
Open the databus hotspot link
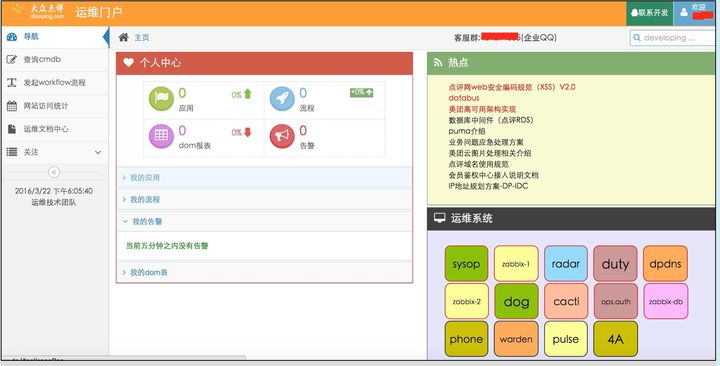(x=464, y=98)
